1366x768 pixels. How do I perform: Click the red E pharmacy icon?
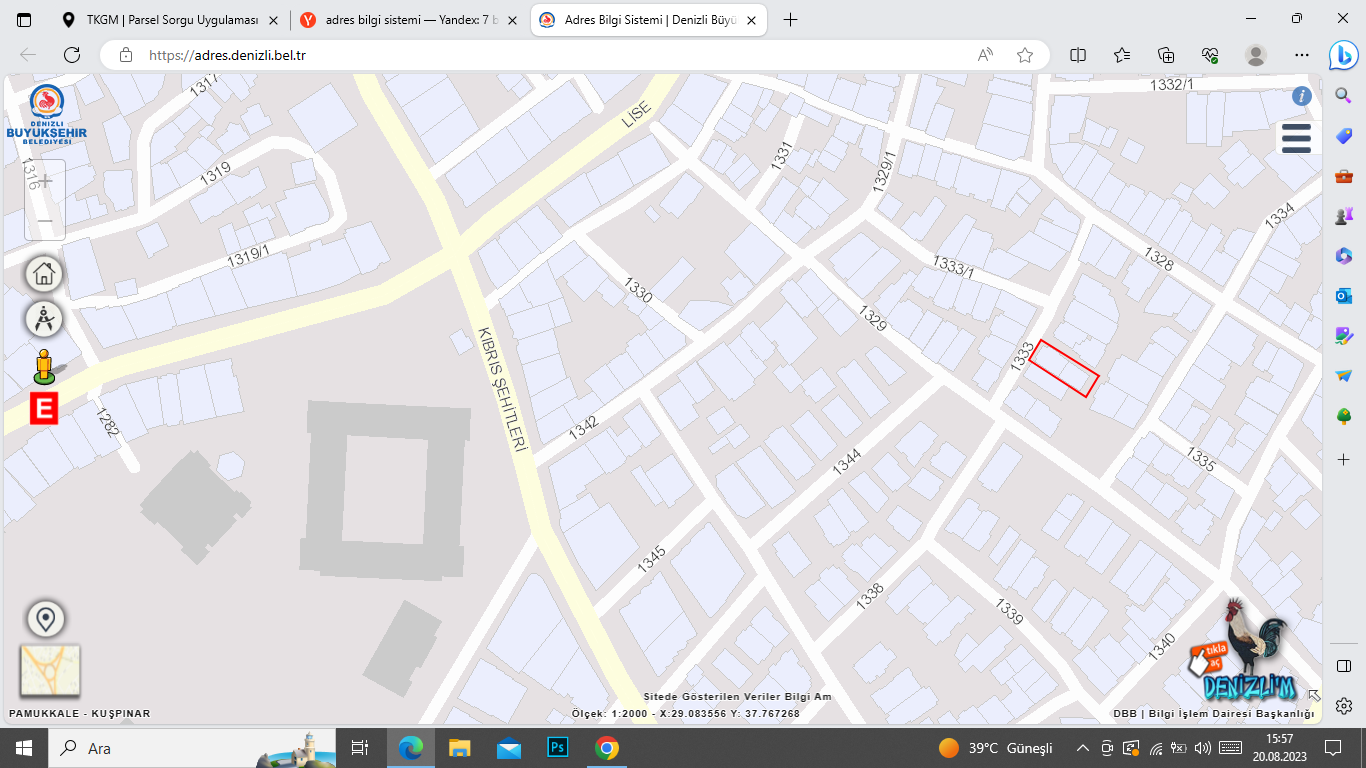tap(44, 408)
